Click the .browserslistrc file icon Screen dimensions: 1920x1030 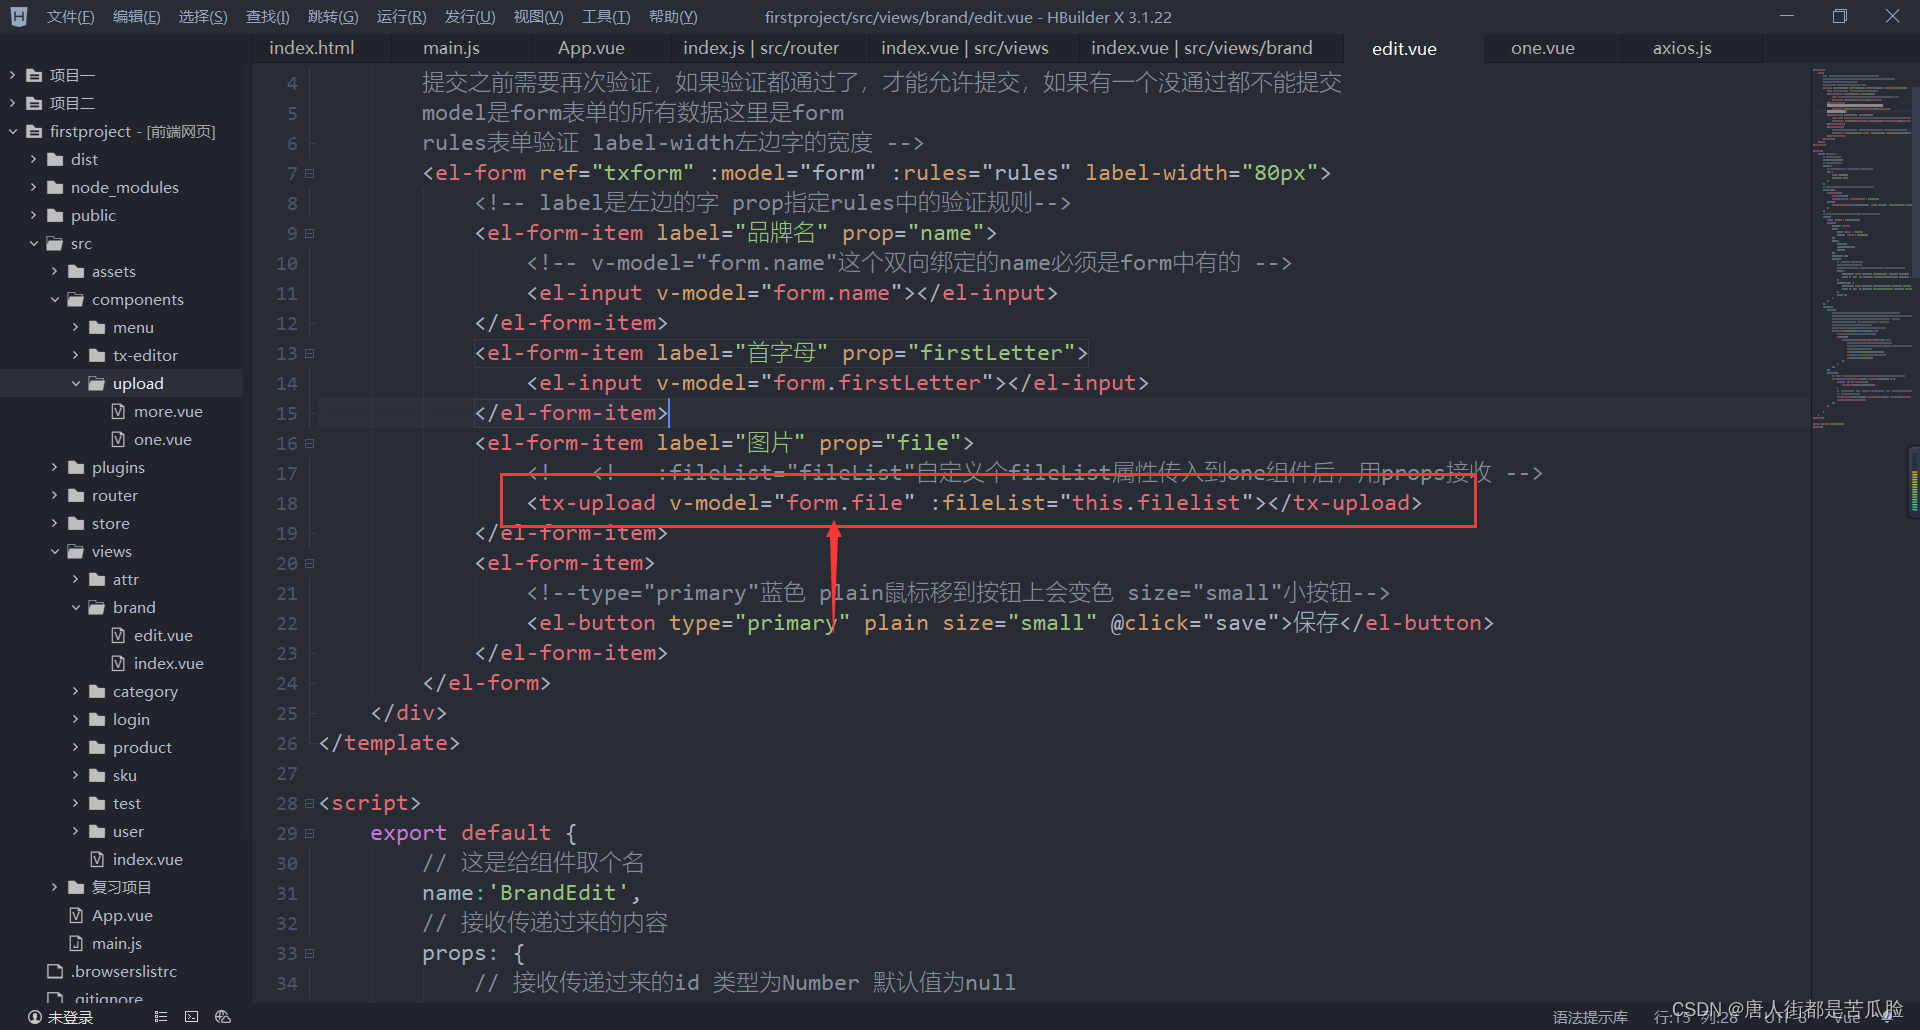pyautogui.click(x=55, y=971)
